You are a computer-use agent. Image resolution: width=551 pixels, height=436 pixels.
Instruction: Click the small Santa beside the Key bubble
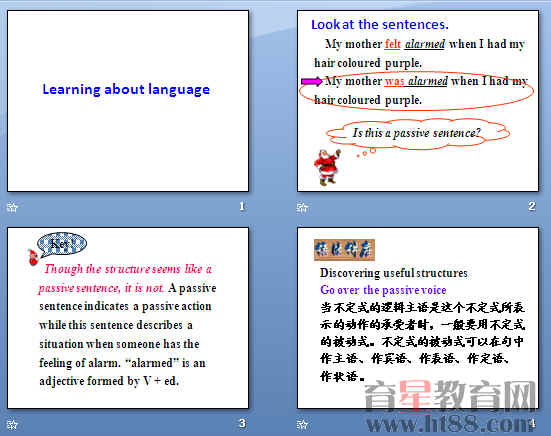pyautogui.click(x=33, y=258)
